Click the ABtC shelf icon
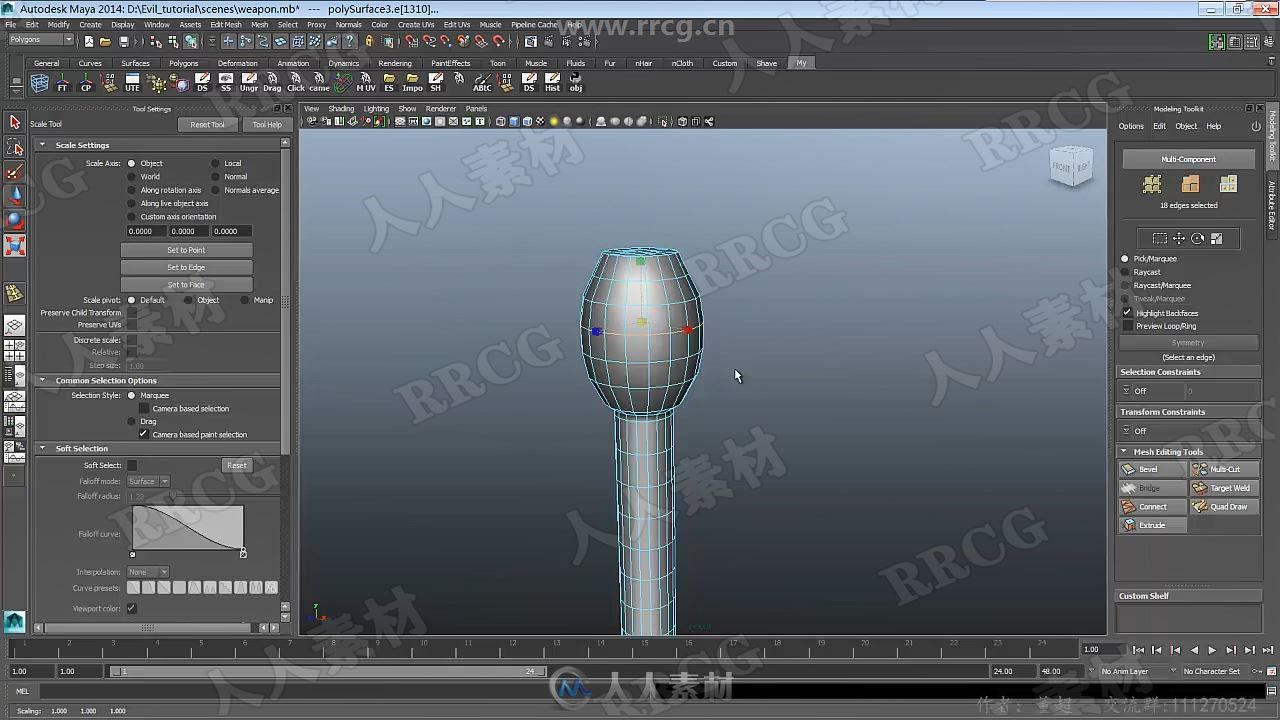 pos(482,82)
